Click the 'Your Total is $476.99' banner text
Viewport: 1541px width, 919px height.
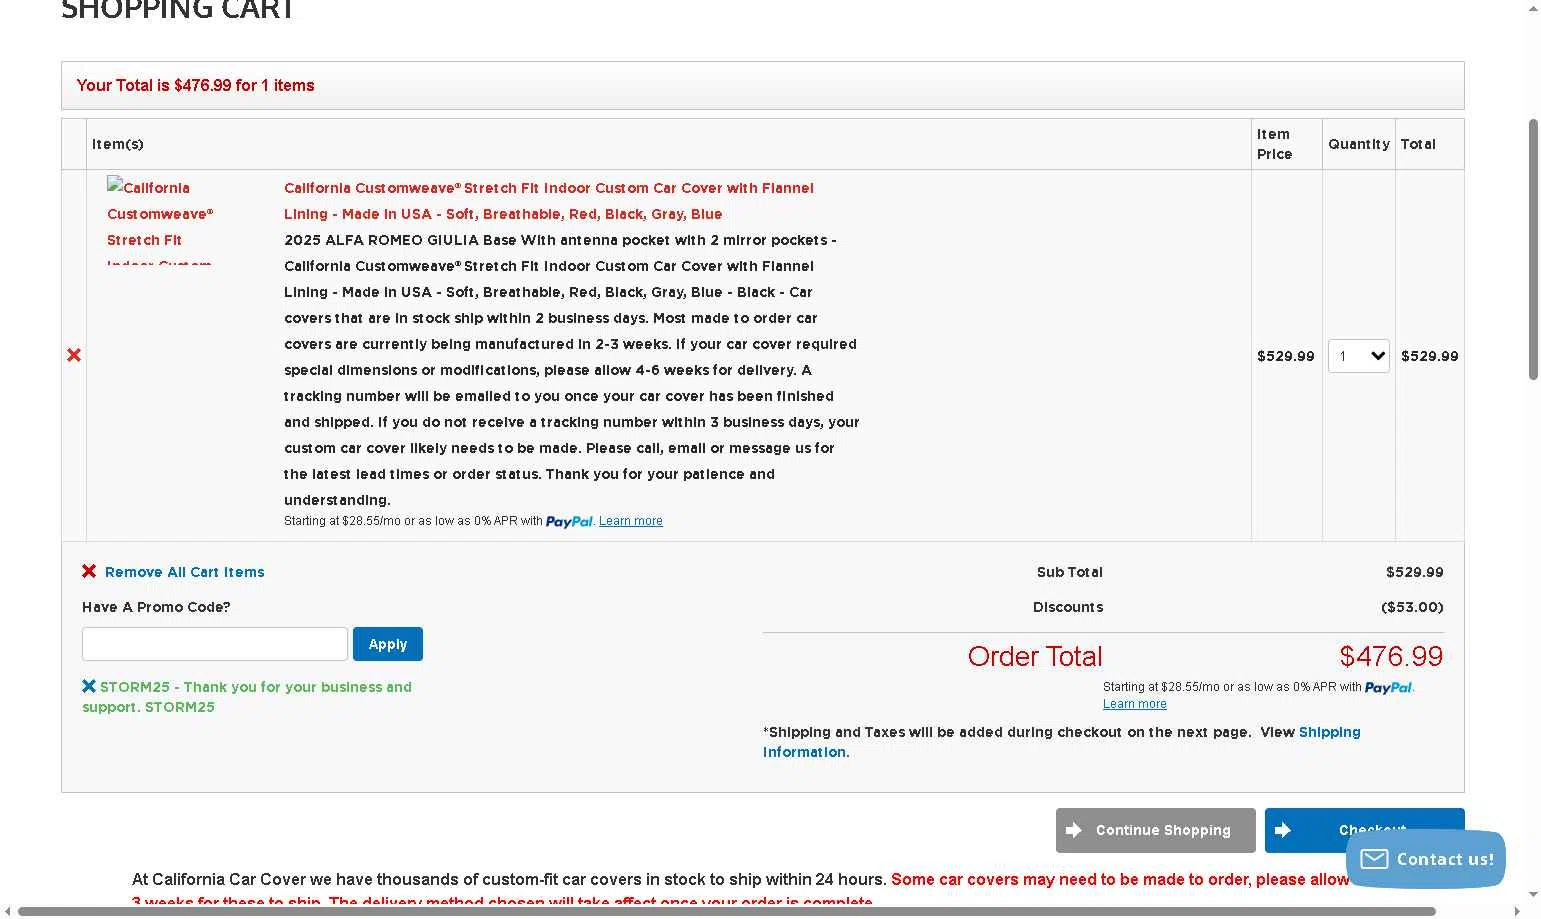pyautogui.click(x=196, y=85)
